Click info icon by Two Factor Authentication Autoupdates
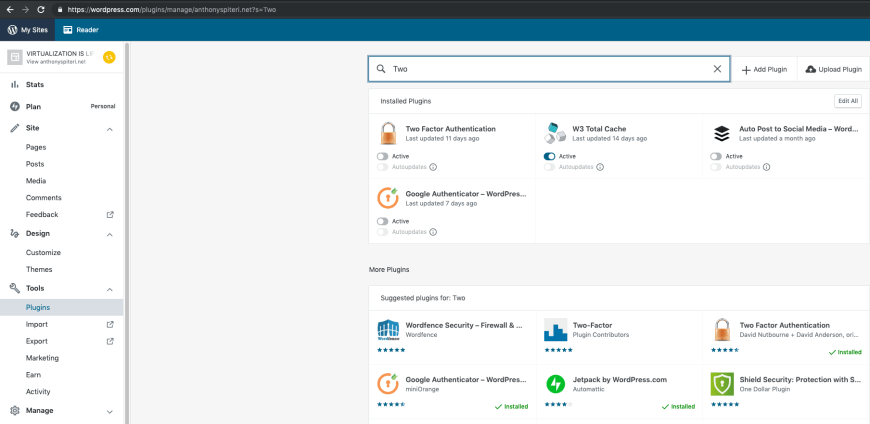This screenshot has height=424, width=870. [x=433, y=167]
